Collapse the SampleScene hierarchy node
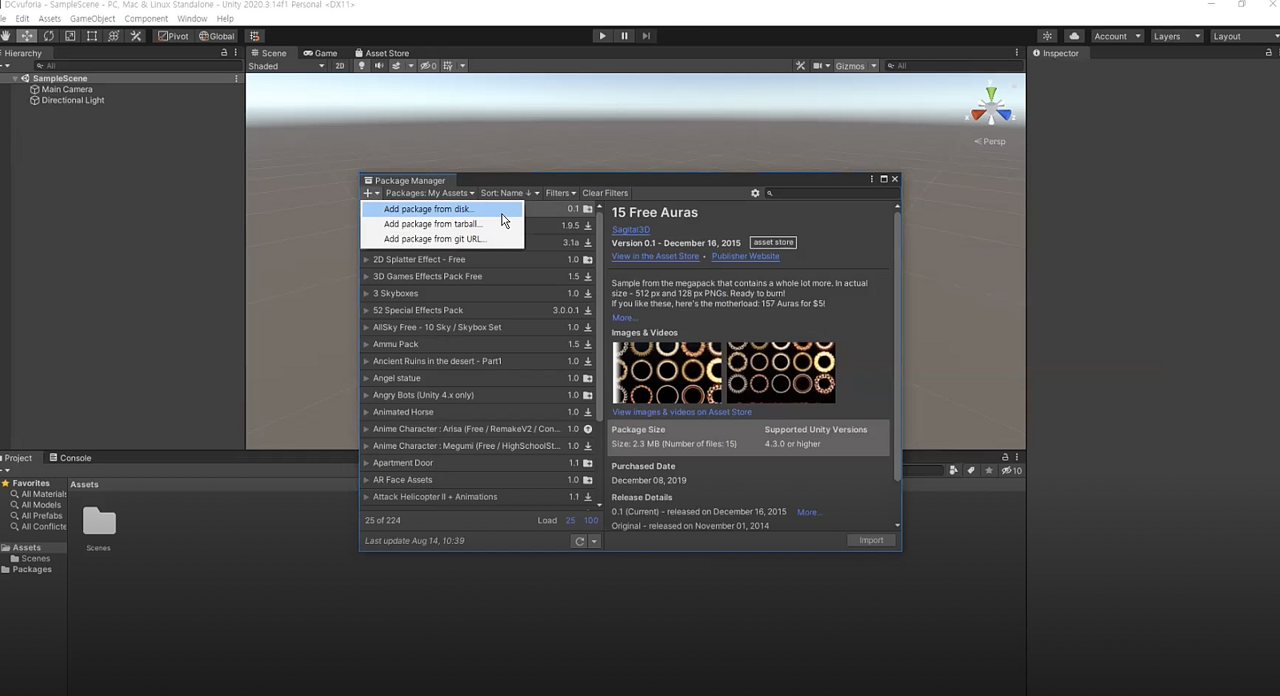The image size is (1280, 696). 15,78
